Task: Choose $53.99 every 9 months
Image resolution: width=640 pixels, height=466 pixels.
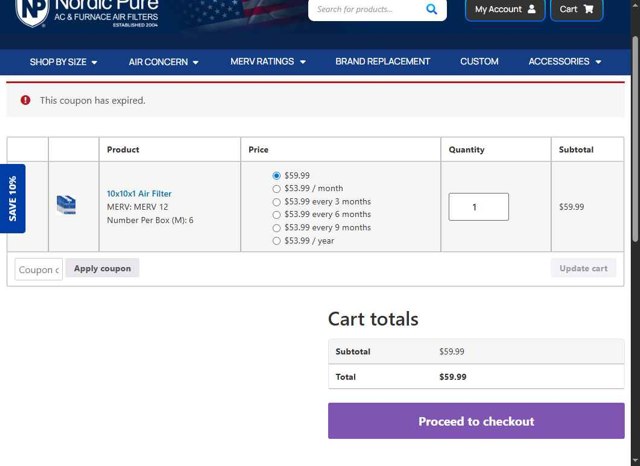Action: 276,228
